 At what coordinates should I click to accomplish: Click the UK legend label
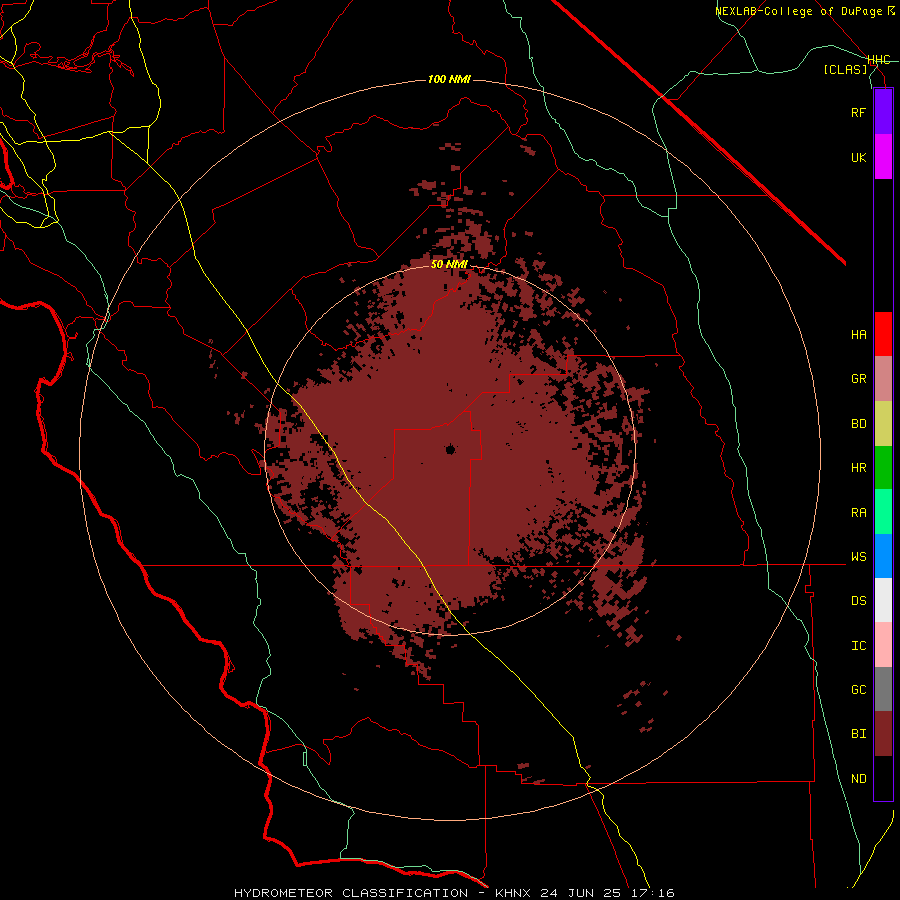(858, 157)
